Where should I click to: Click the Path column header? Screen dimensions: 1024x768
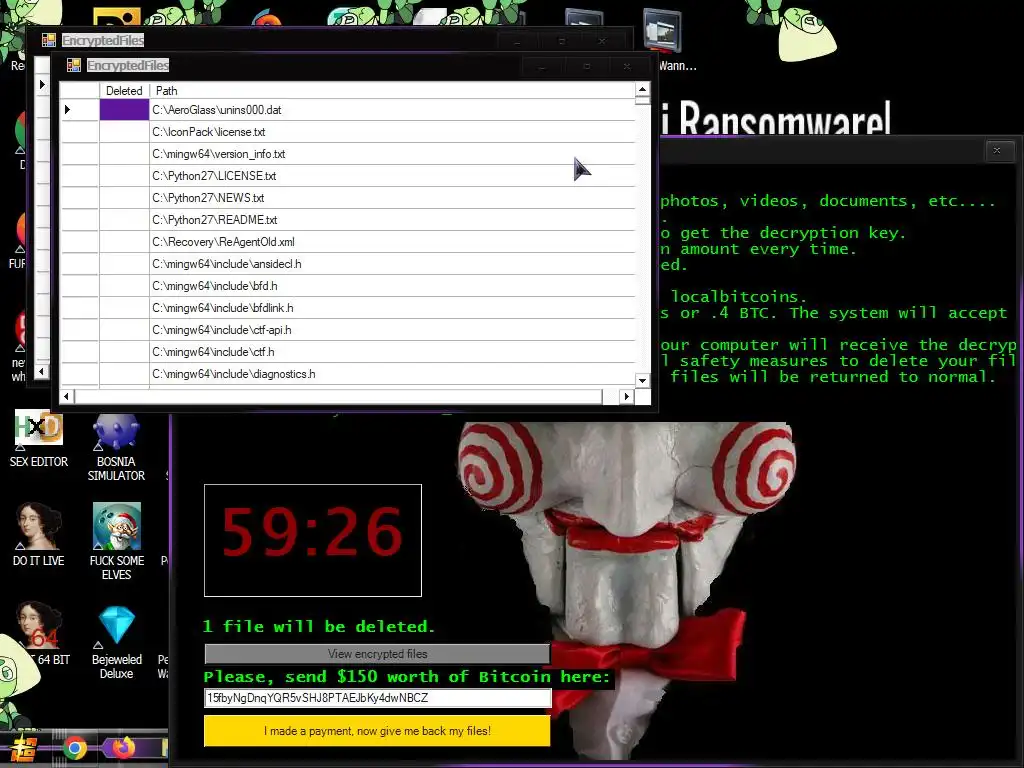point(392,91)
